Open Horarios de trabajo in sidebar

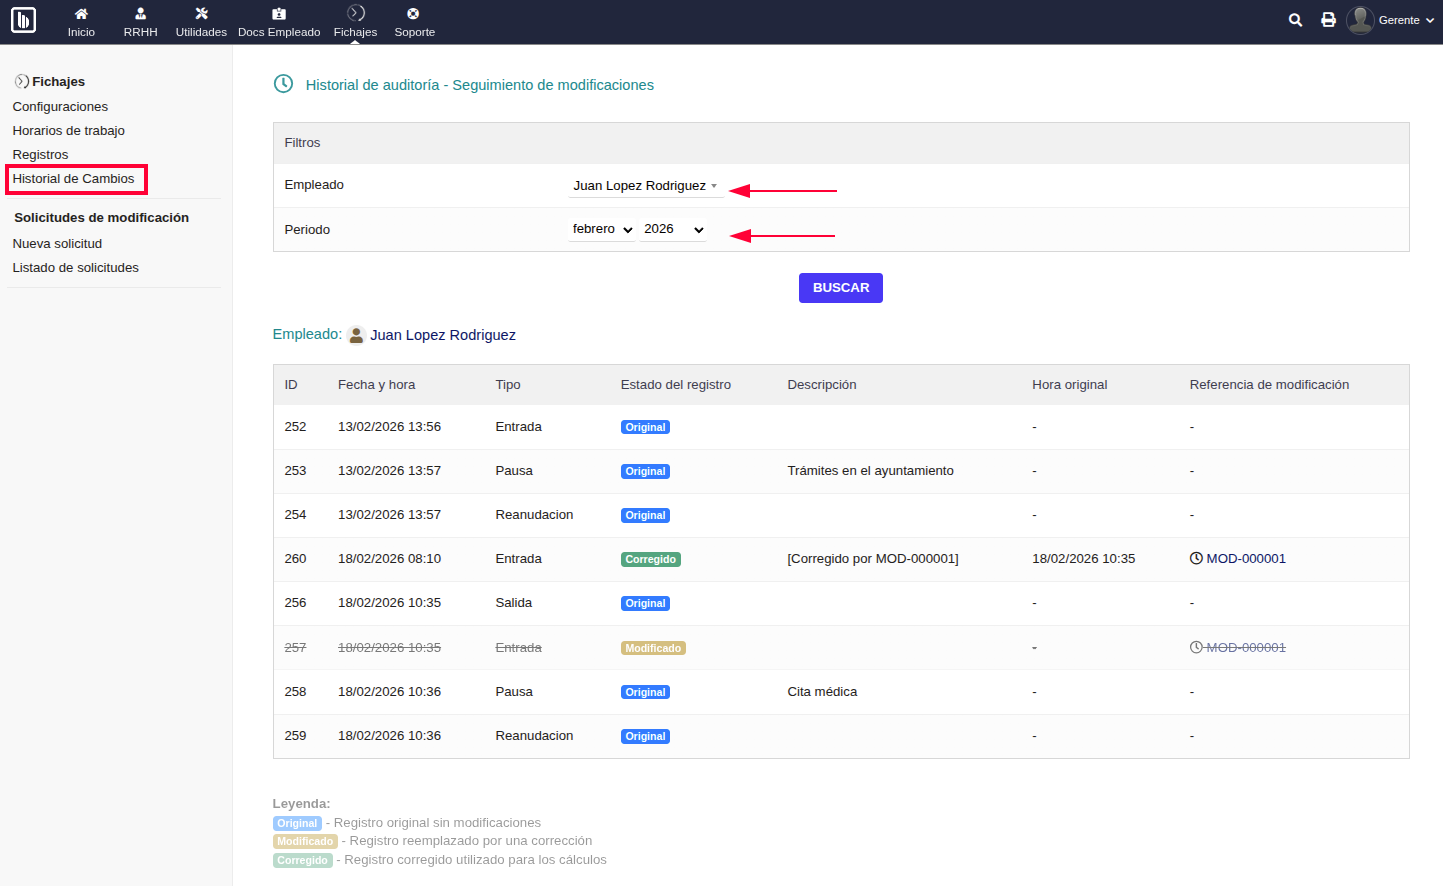[68, 131]
